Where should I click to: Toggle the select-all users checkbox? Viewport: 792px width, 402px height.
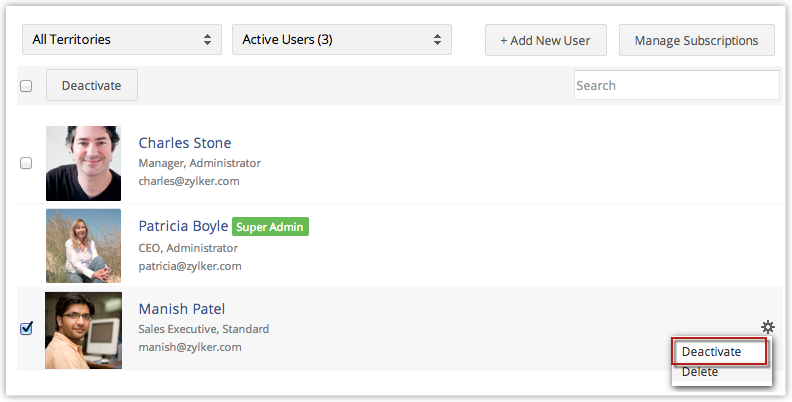click(x=26, y=86)
